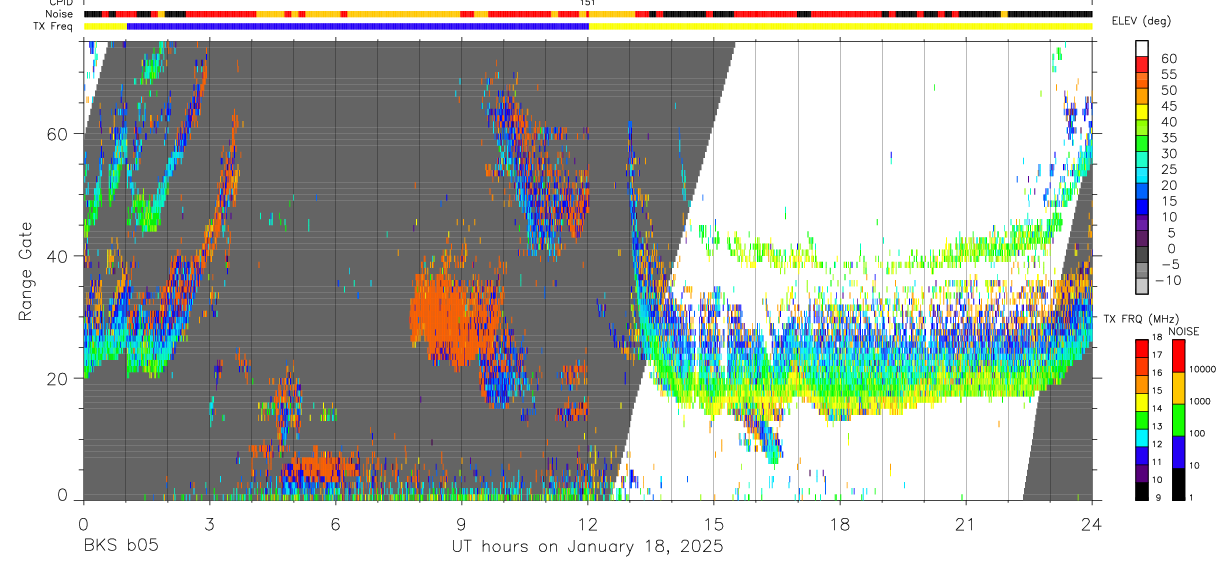Click the CPID label above the plot
1228x567 pixels.
[x=59, y=3]
